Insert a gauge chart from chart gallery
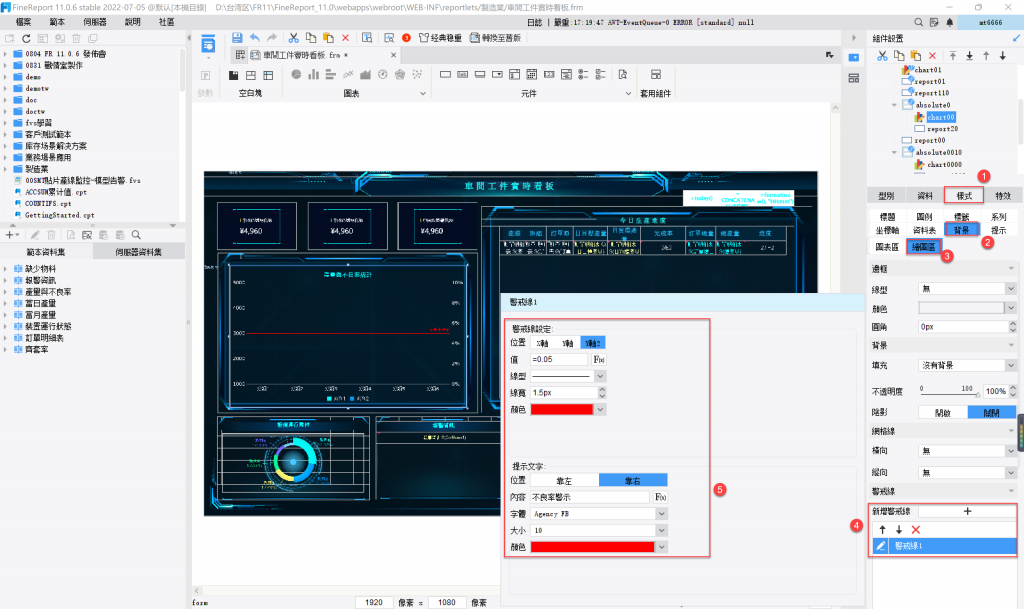 tap(383, 74)
